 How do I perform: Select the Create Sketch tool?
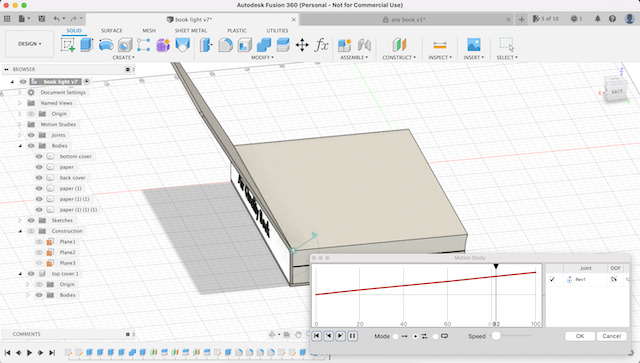coord(68,45)
